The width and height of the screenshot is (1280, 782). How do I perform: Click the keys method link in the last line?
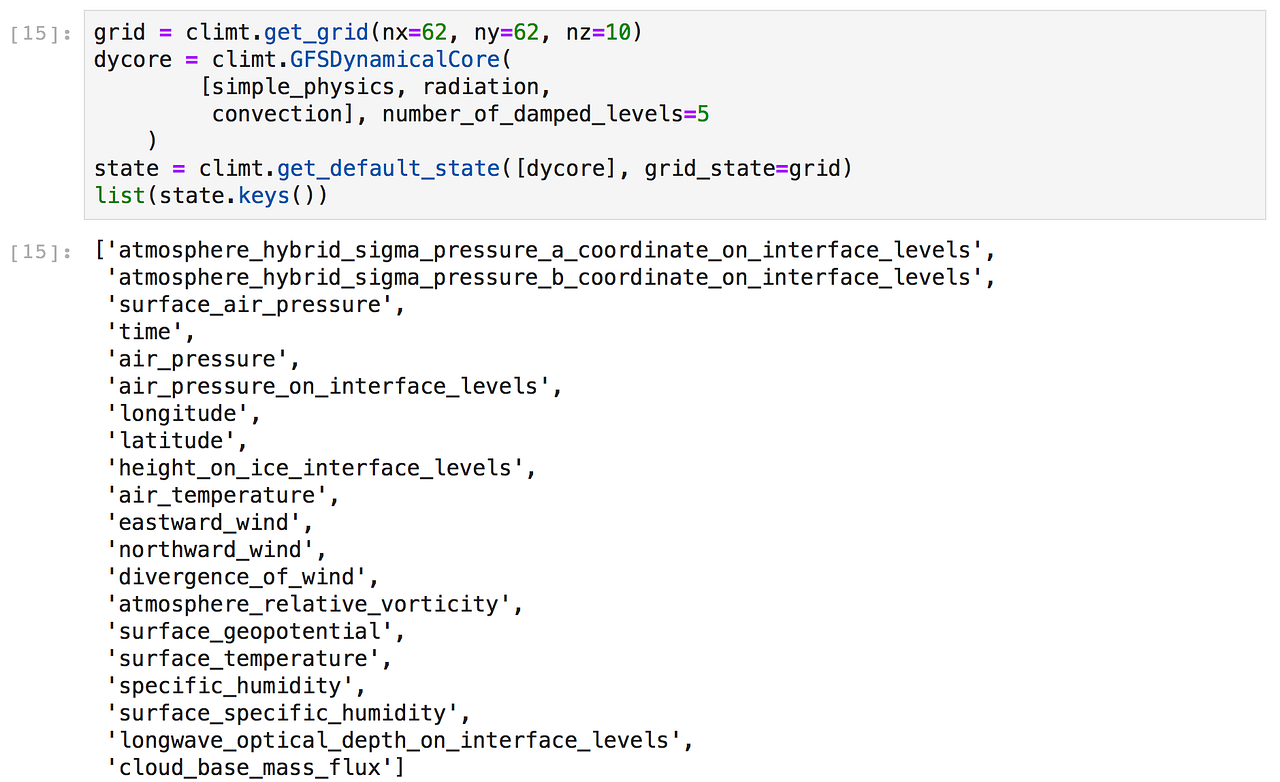[263, 195]
